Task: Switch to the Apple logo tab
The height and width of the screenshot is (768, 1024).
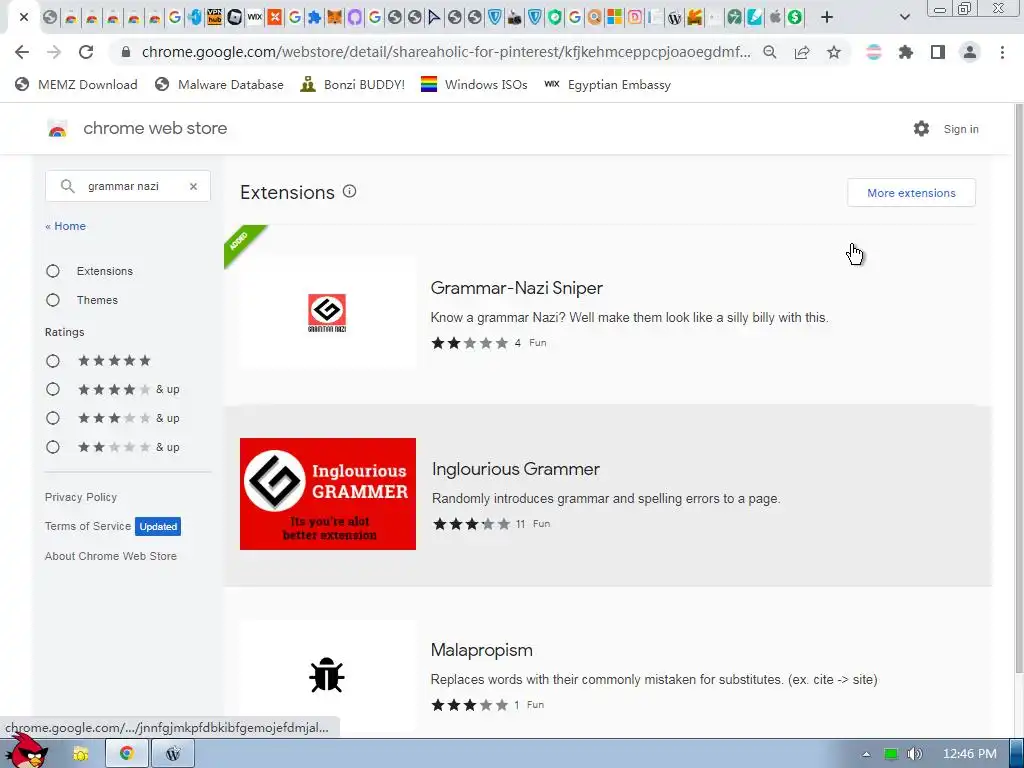Action: [x=775, y=17]
